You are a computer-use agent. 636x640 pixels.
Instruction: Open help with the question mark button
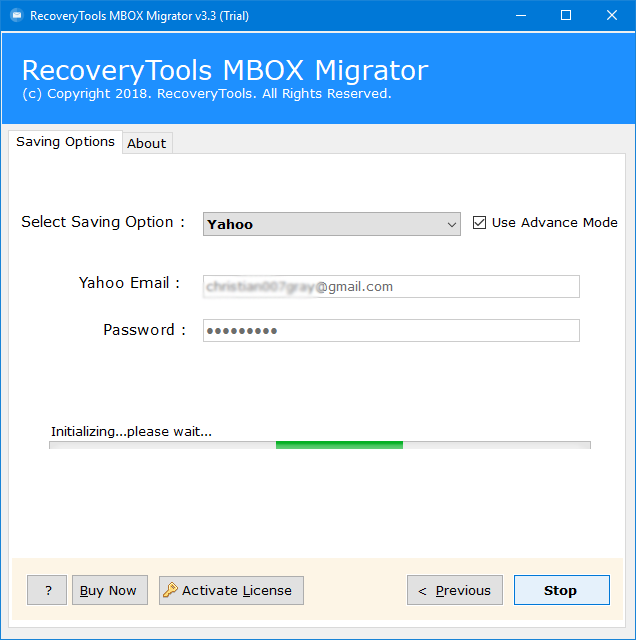47,590
